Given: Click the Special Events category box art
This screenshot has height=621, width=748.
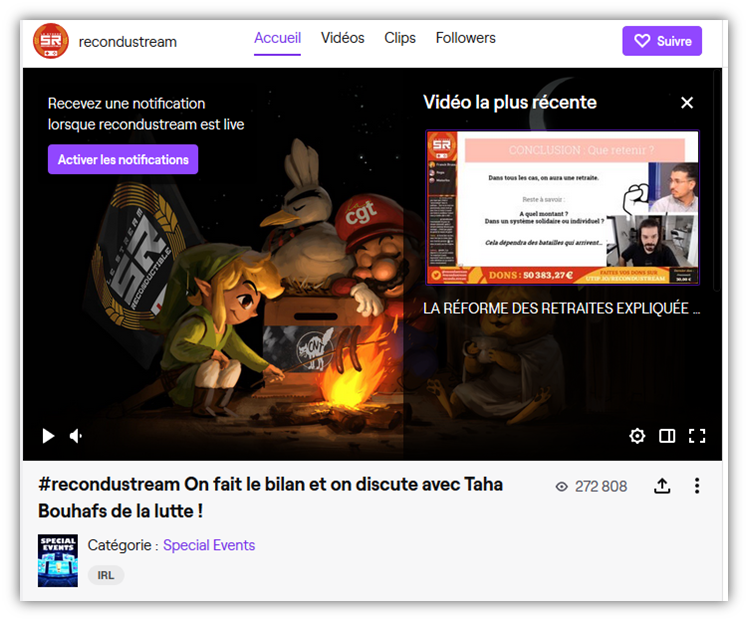Looking at the screenshot, I should (x=58, y=560).
